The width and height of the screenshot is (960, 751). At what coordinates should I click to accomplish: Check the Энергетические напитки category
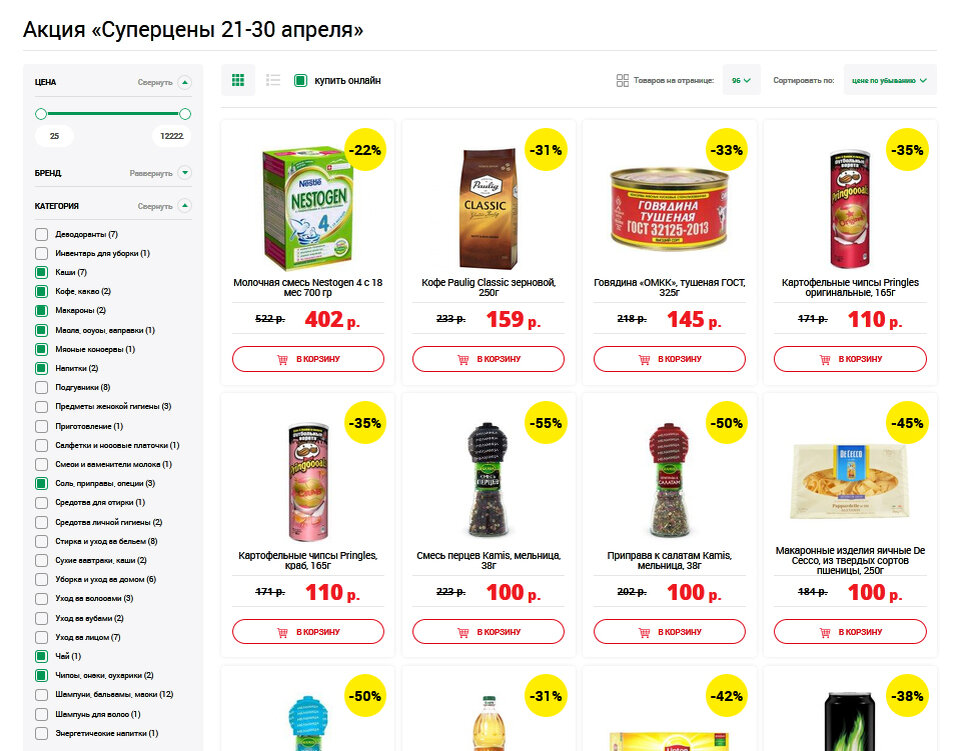click(x=41, y=733)
